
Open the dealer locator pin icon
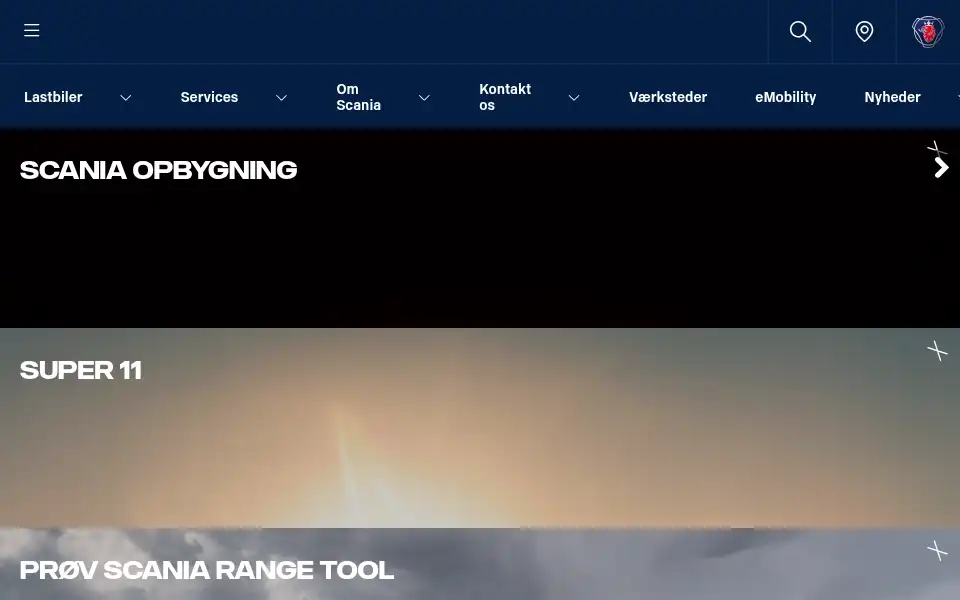pyautogui.click(x=864, y=31)
